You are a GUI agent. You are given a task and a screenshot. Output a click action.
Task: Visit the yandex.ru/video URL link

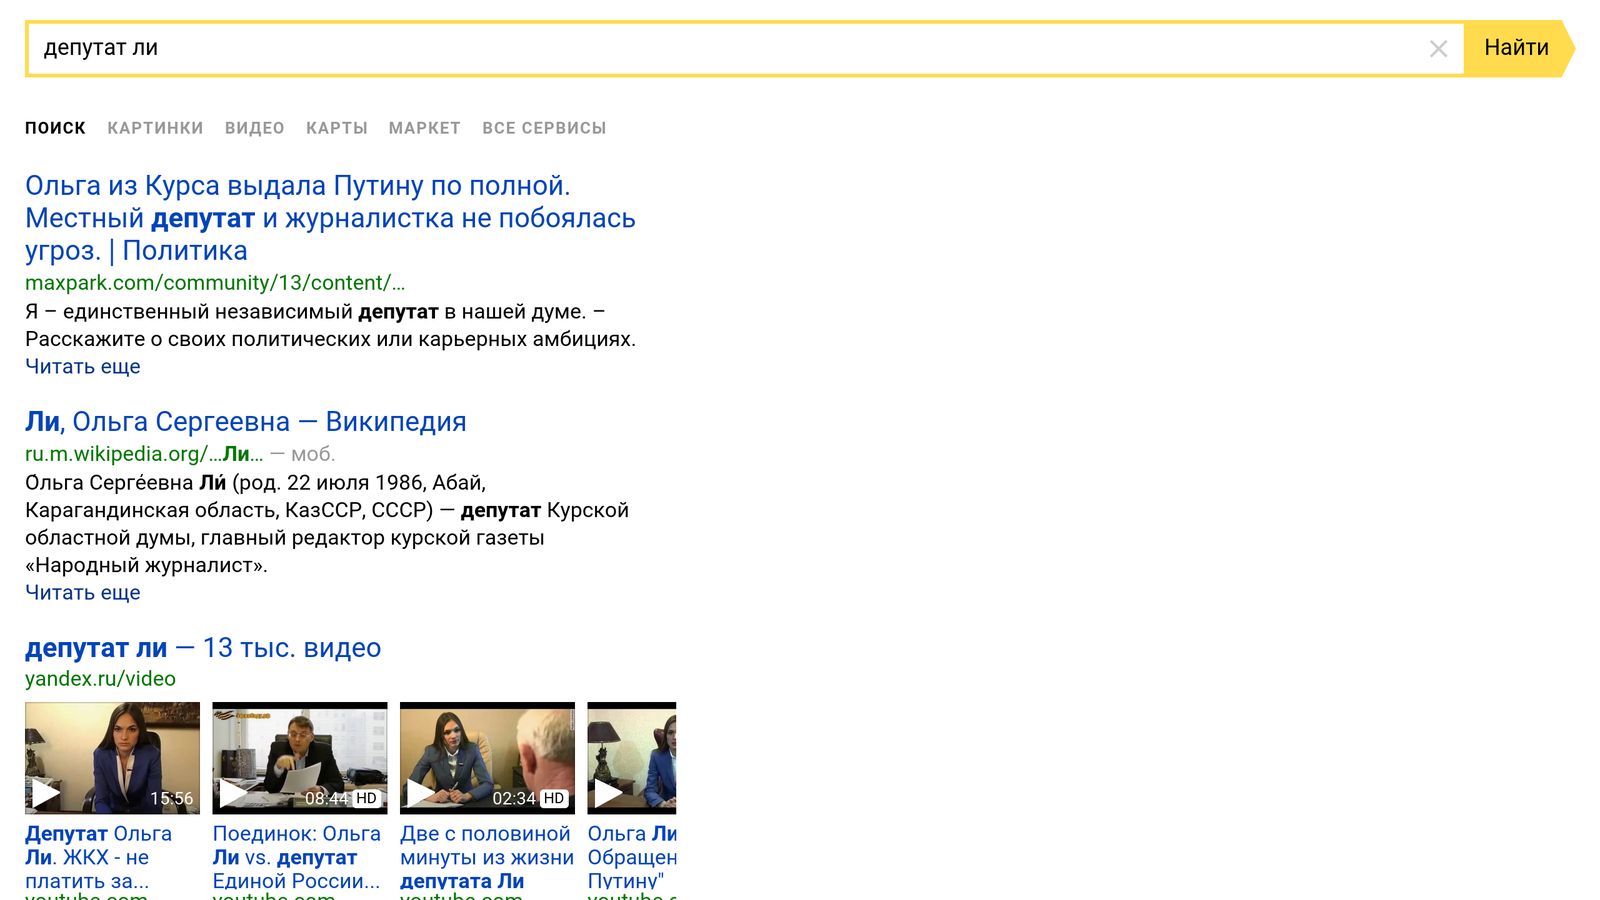100,679
